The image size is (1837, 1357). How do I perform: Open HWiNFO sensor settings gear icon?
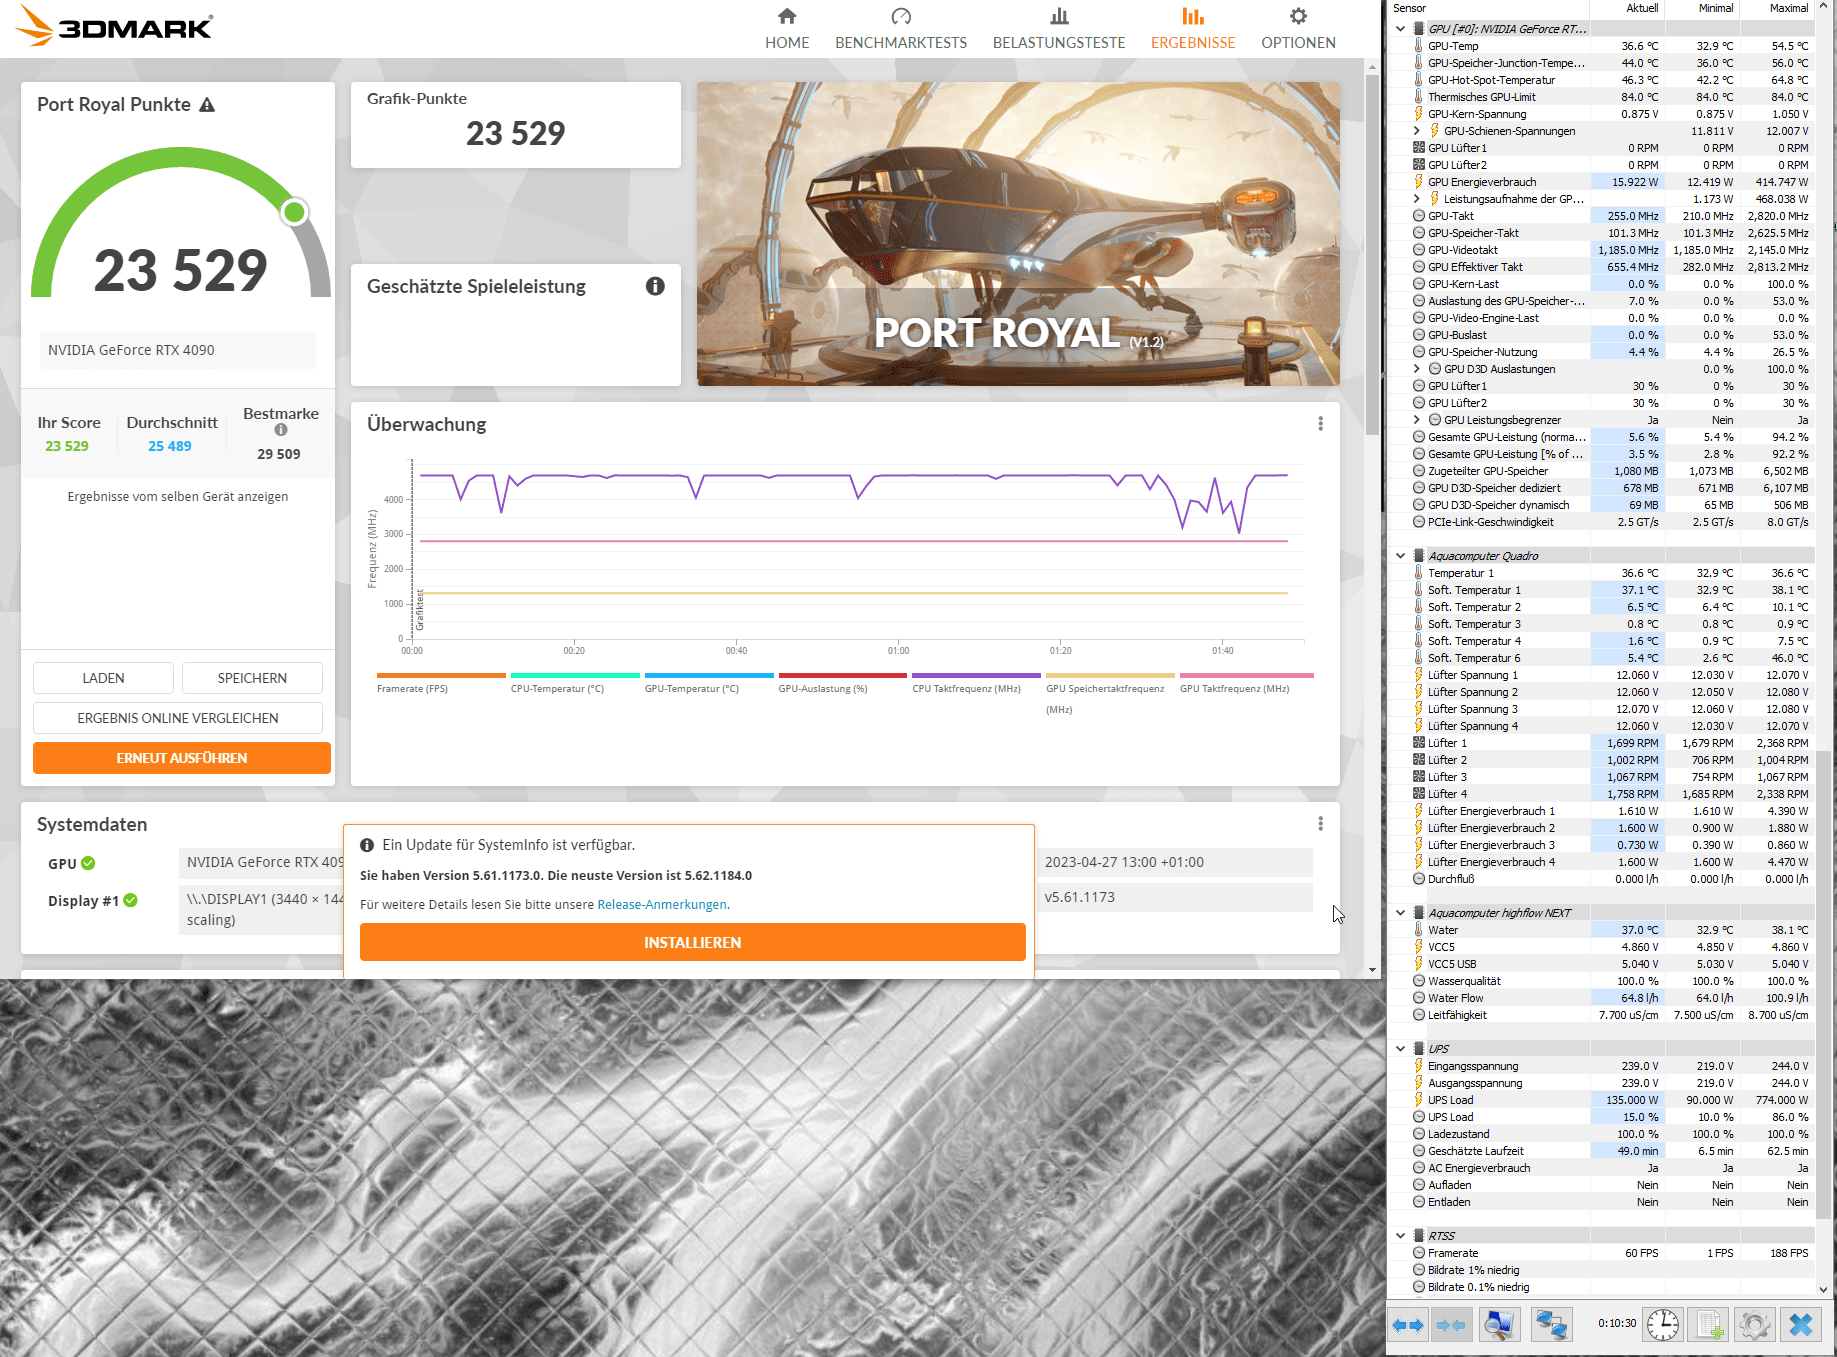(1754, 1325)
